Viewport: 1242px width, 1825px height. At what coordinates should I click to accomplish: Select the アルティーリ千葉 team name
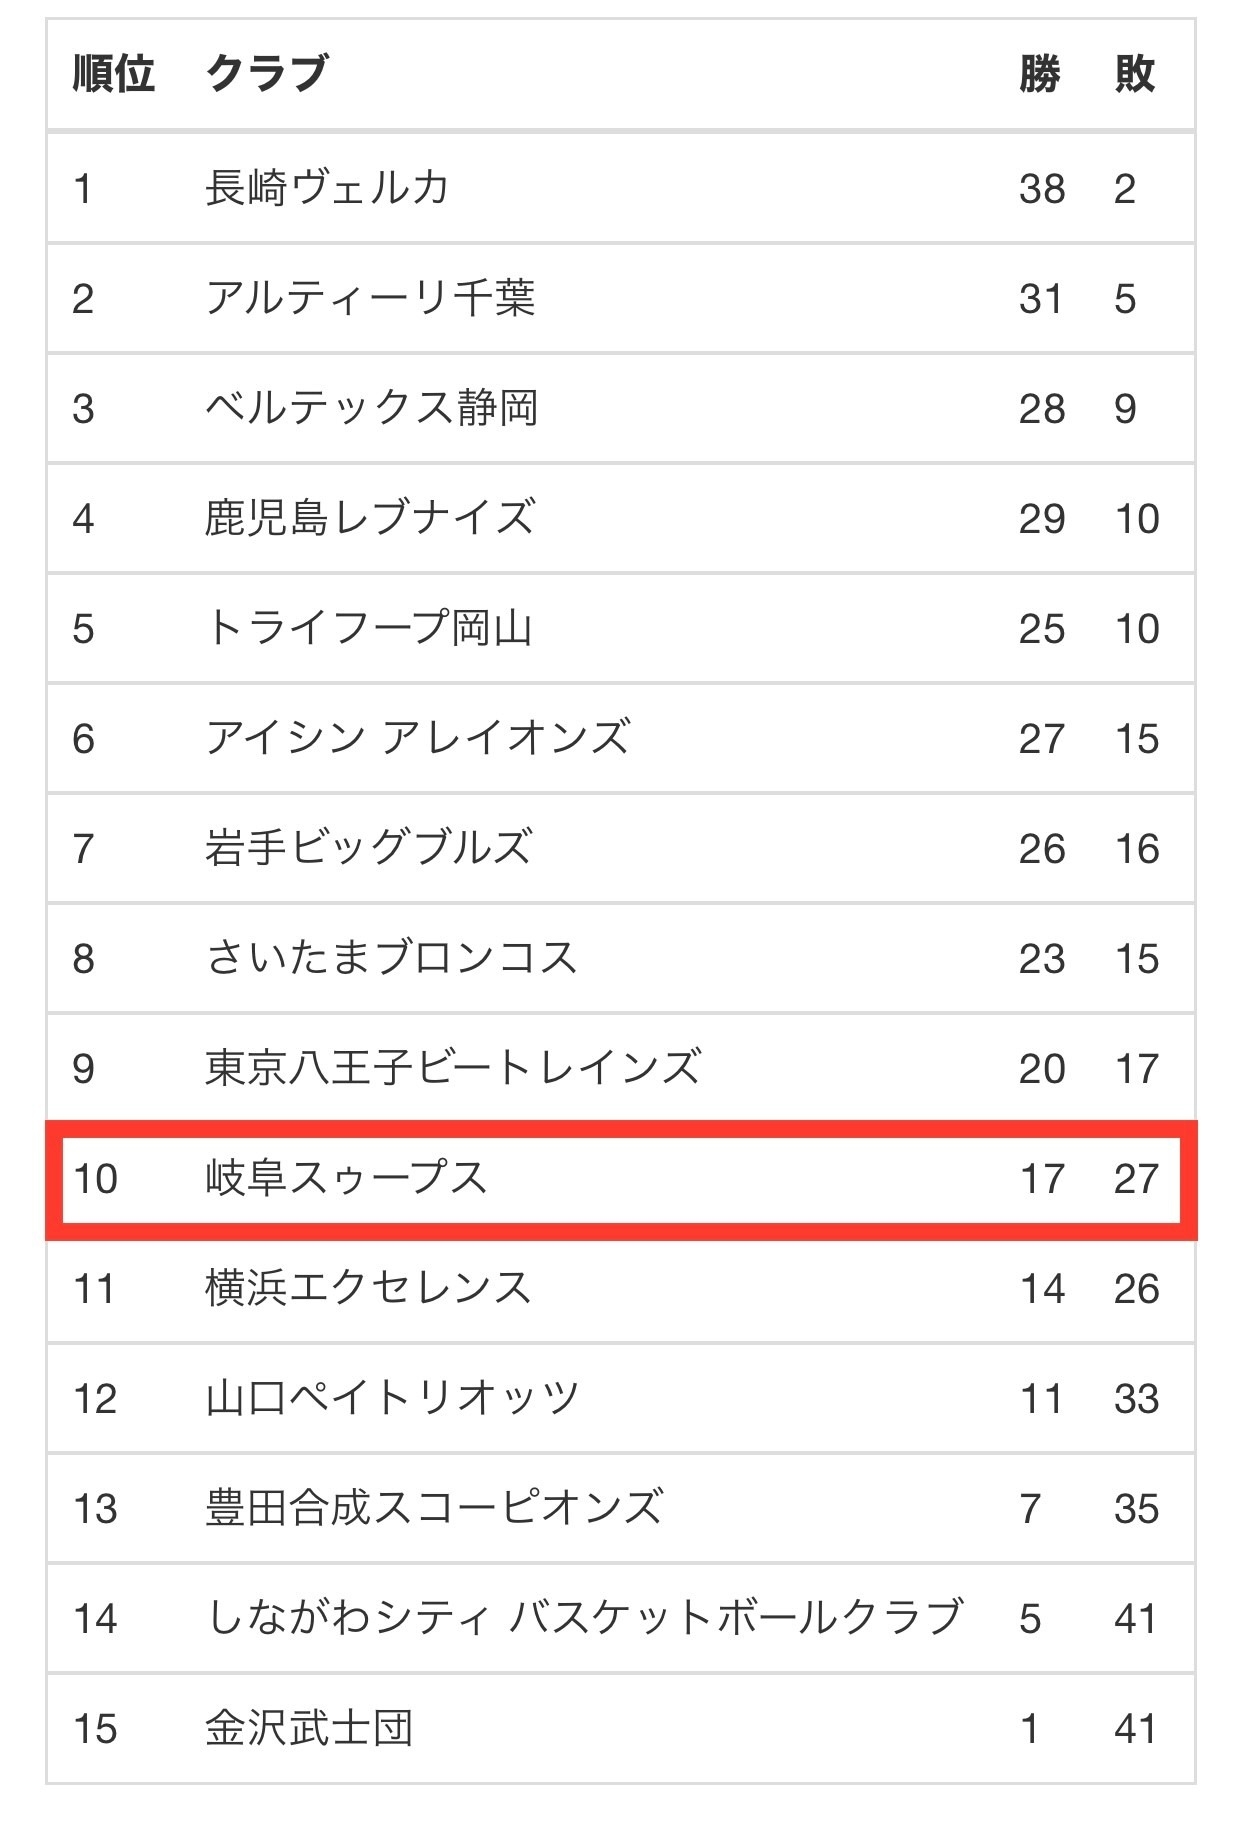click(x=371, y=298)
